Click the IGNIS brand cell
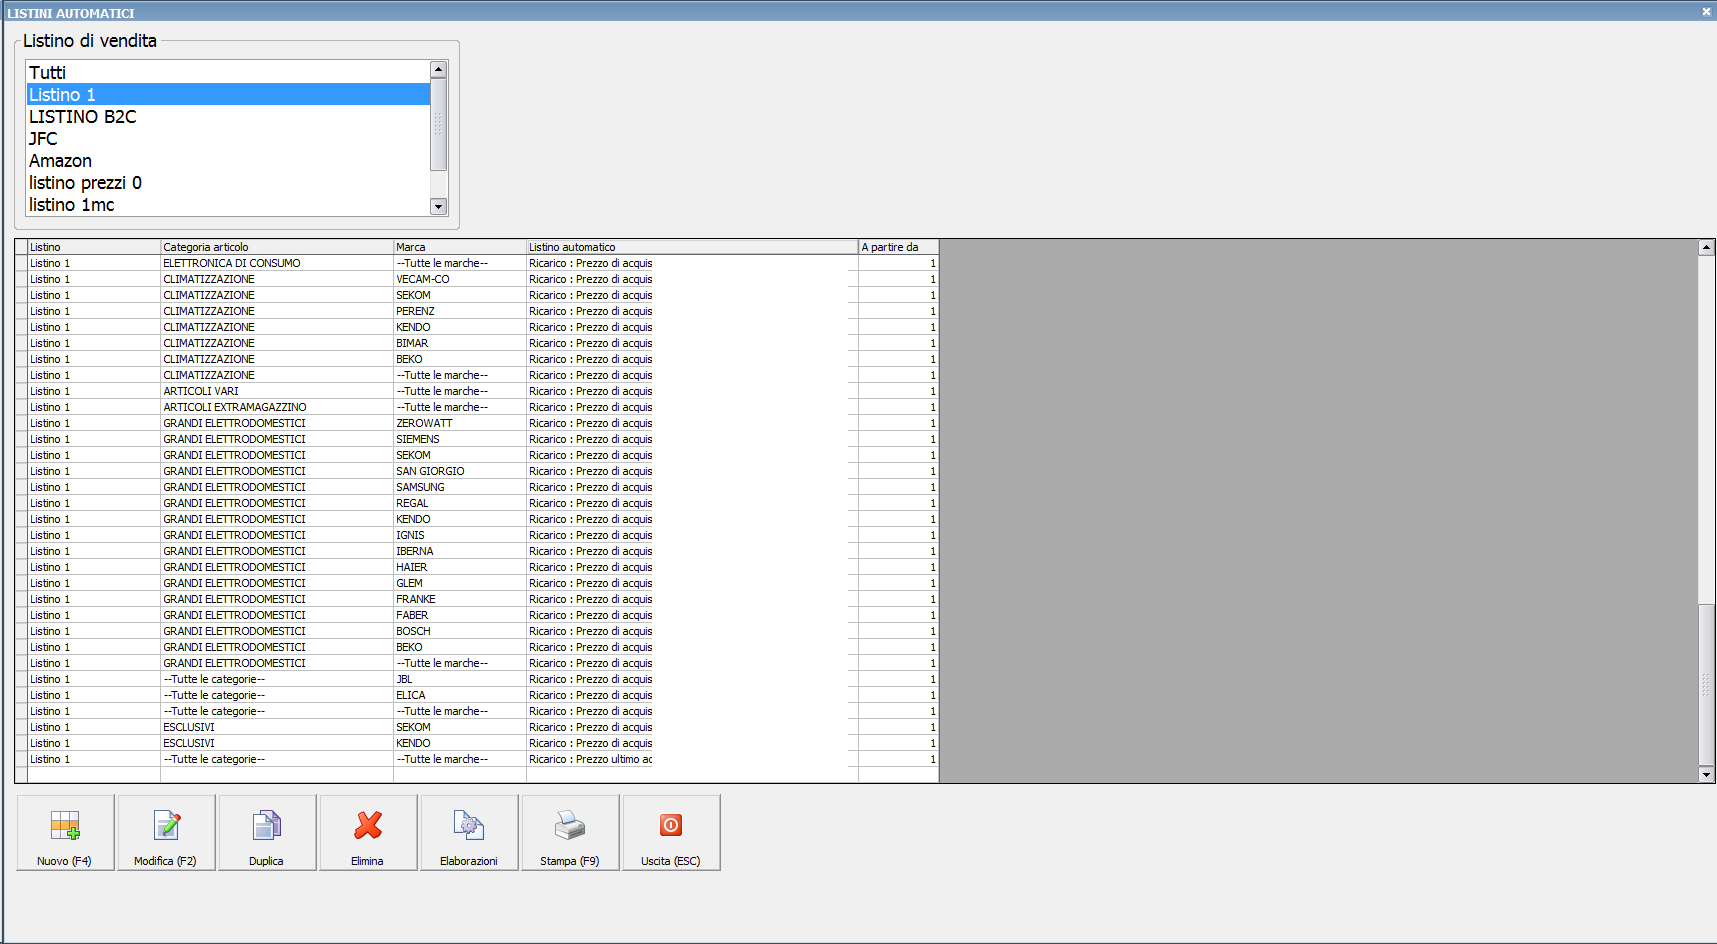Screen dimensions: 1717x944 460,535
